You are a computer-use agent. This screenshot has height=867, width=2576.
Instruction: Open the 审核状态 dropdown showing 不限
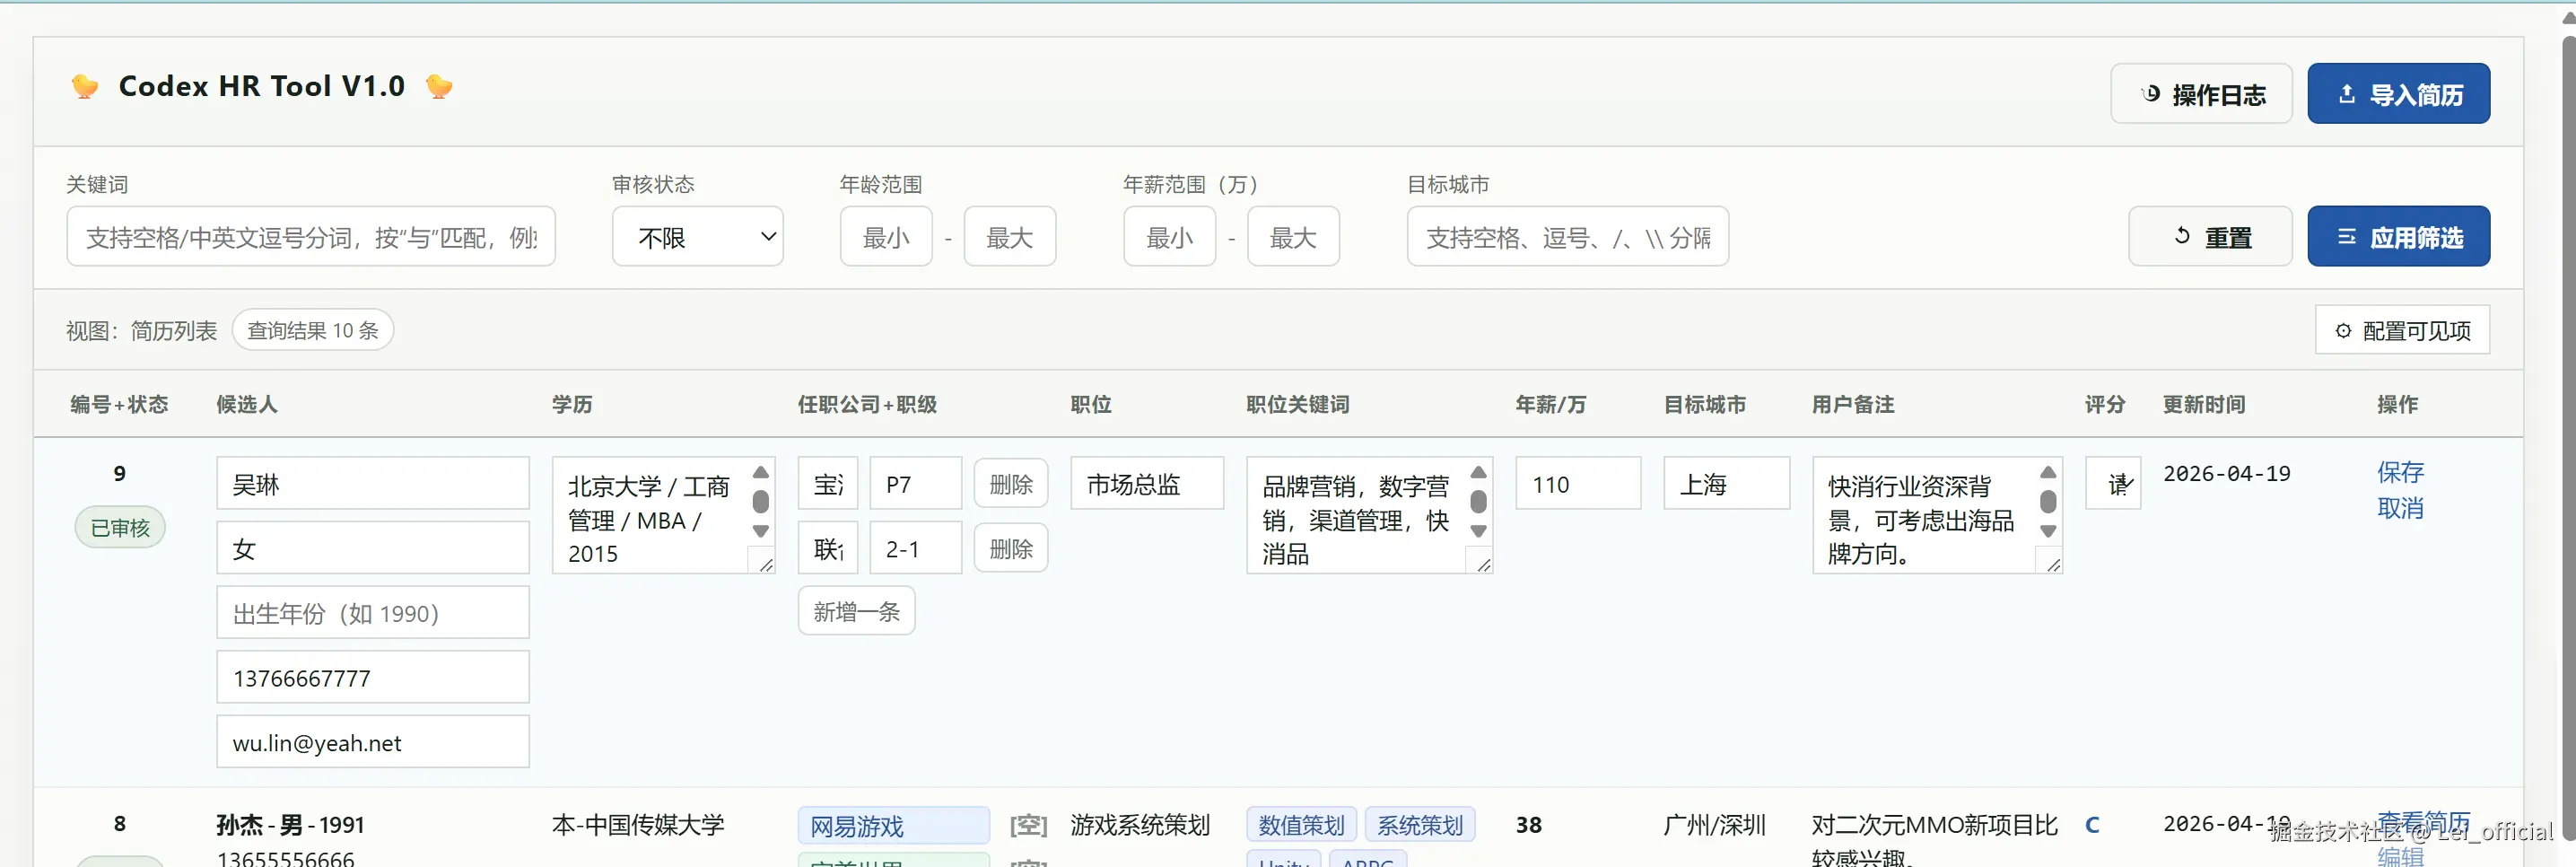point(697,236)
